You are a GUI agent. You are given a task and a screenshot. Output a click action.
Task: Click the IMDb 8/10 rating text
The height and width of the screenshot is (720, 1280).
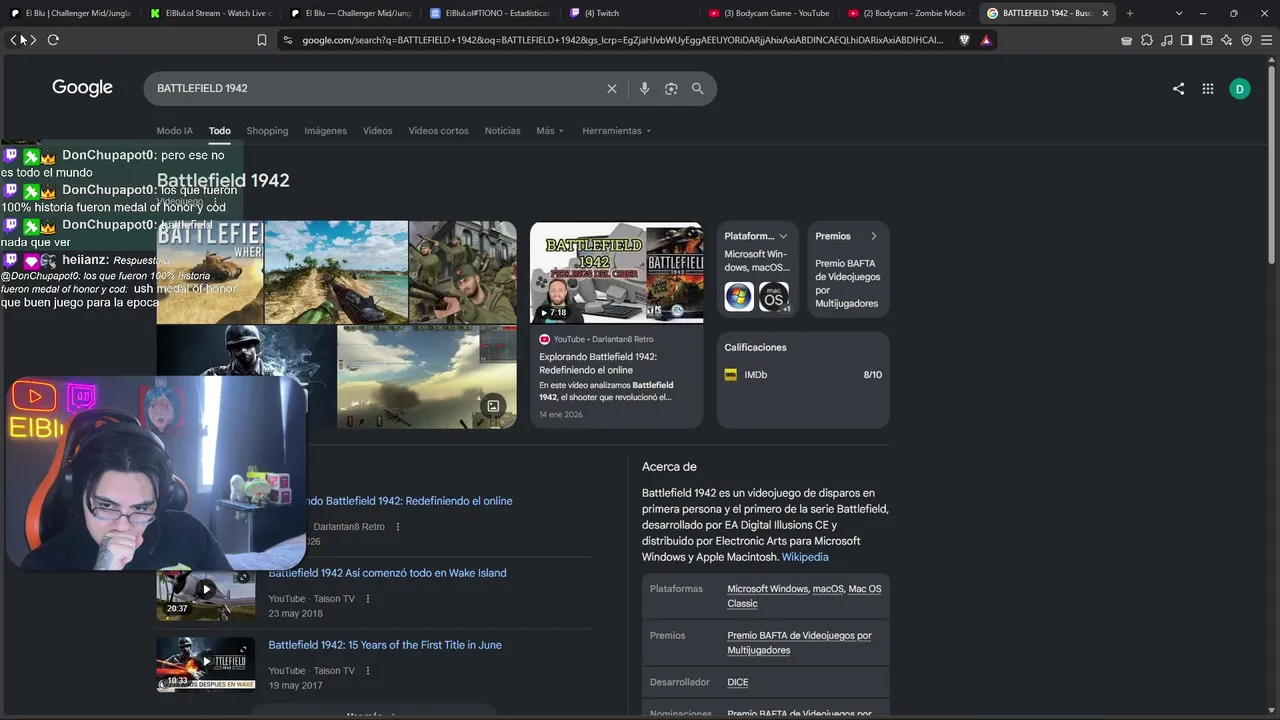pyautogui.click(x=872, y=375)
